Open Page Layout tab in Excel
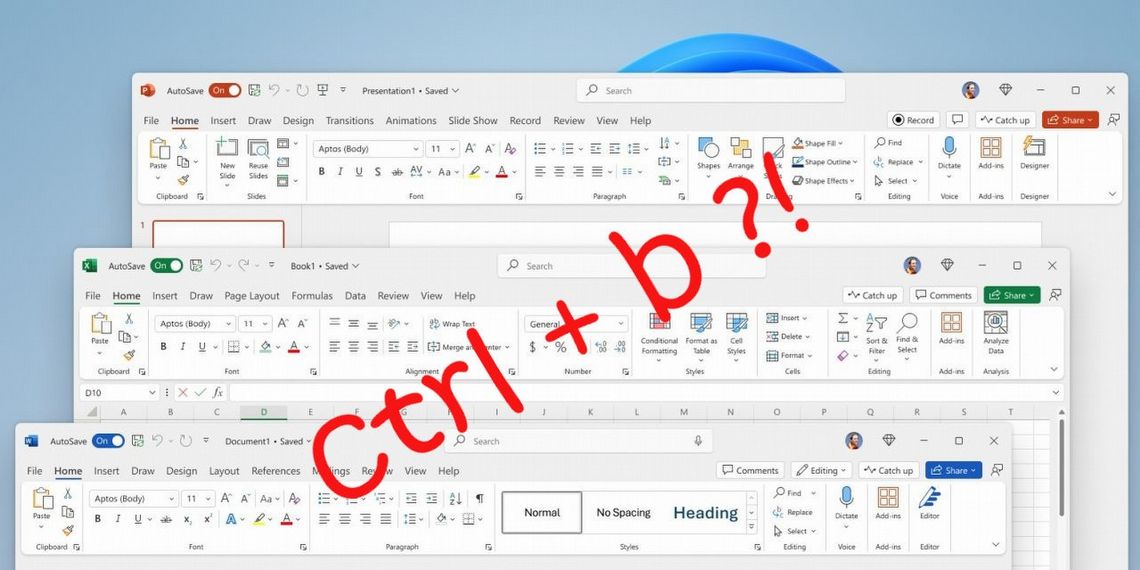The image size is (1140, 570). pos(252,296)
